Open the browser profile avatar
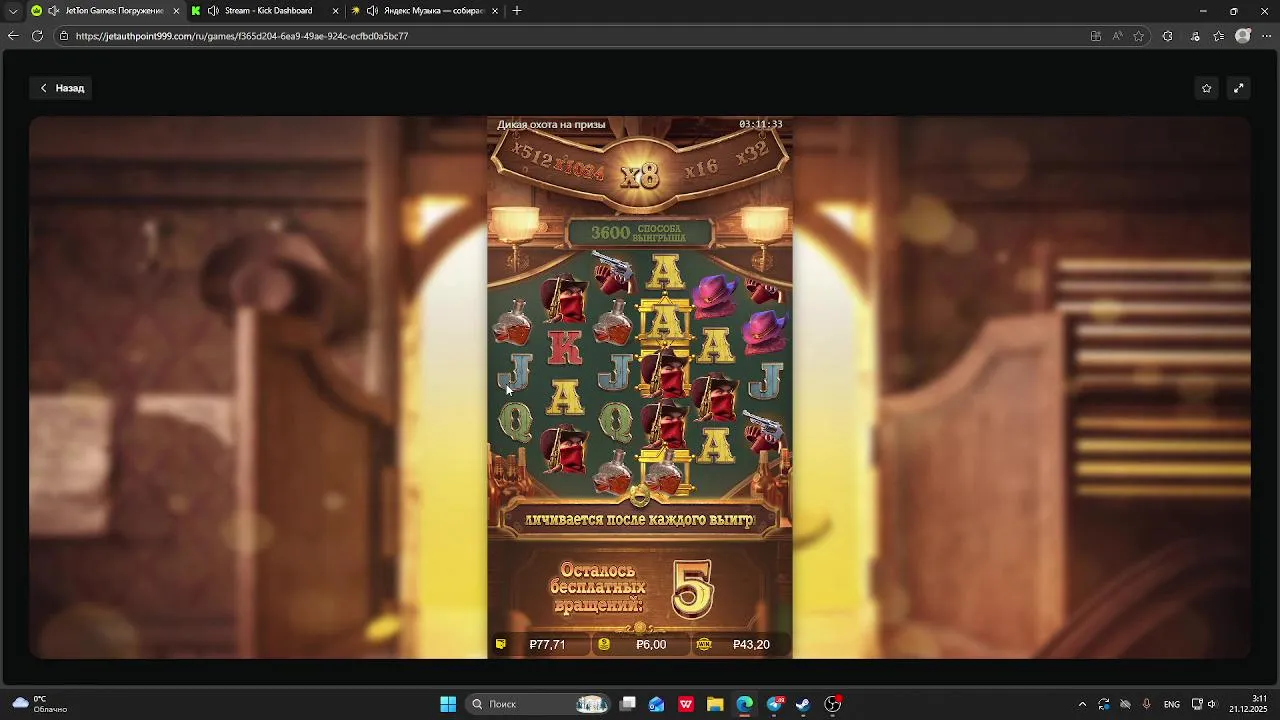Screen dimensions: 1280x720 point(1243,36)
